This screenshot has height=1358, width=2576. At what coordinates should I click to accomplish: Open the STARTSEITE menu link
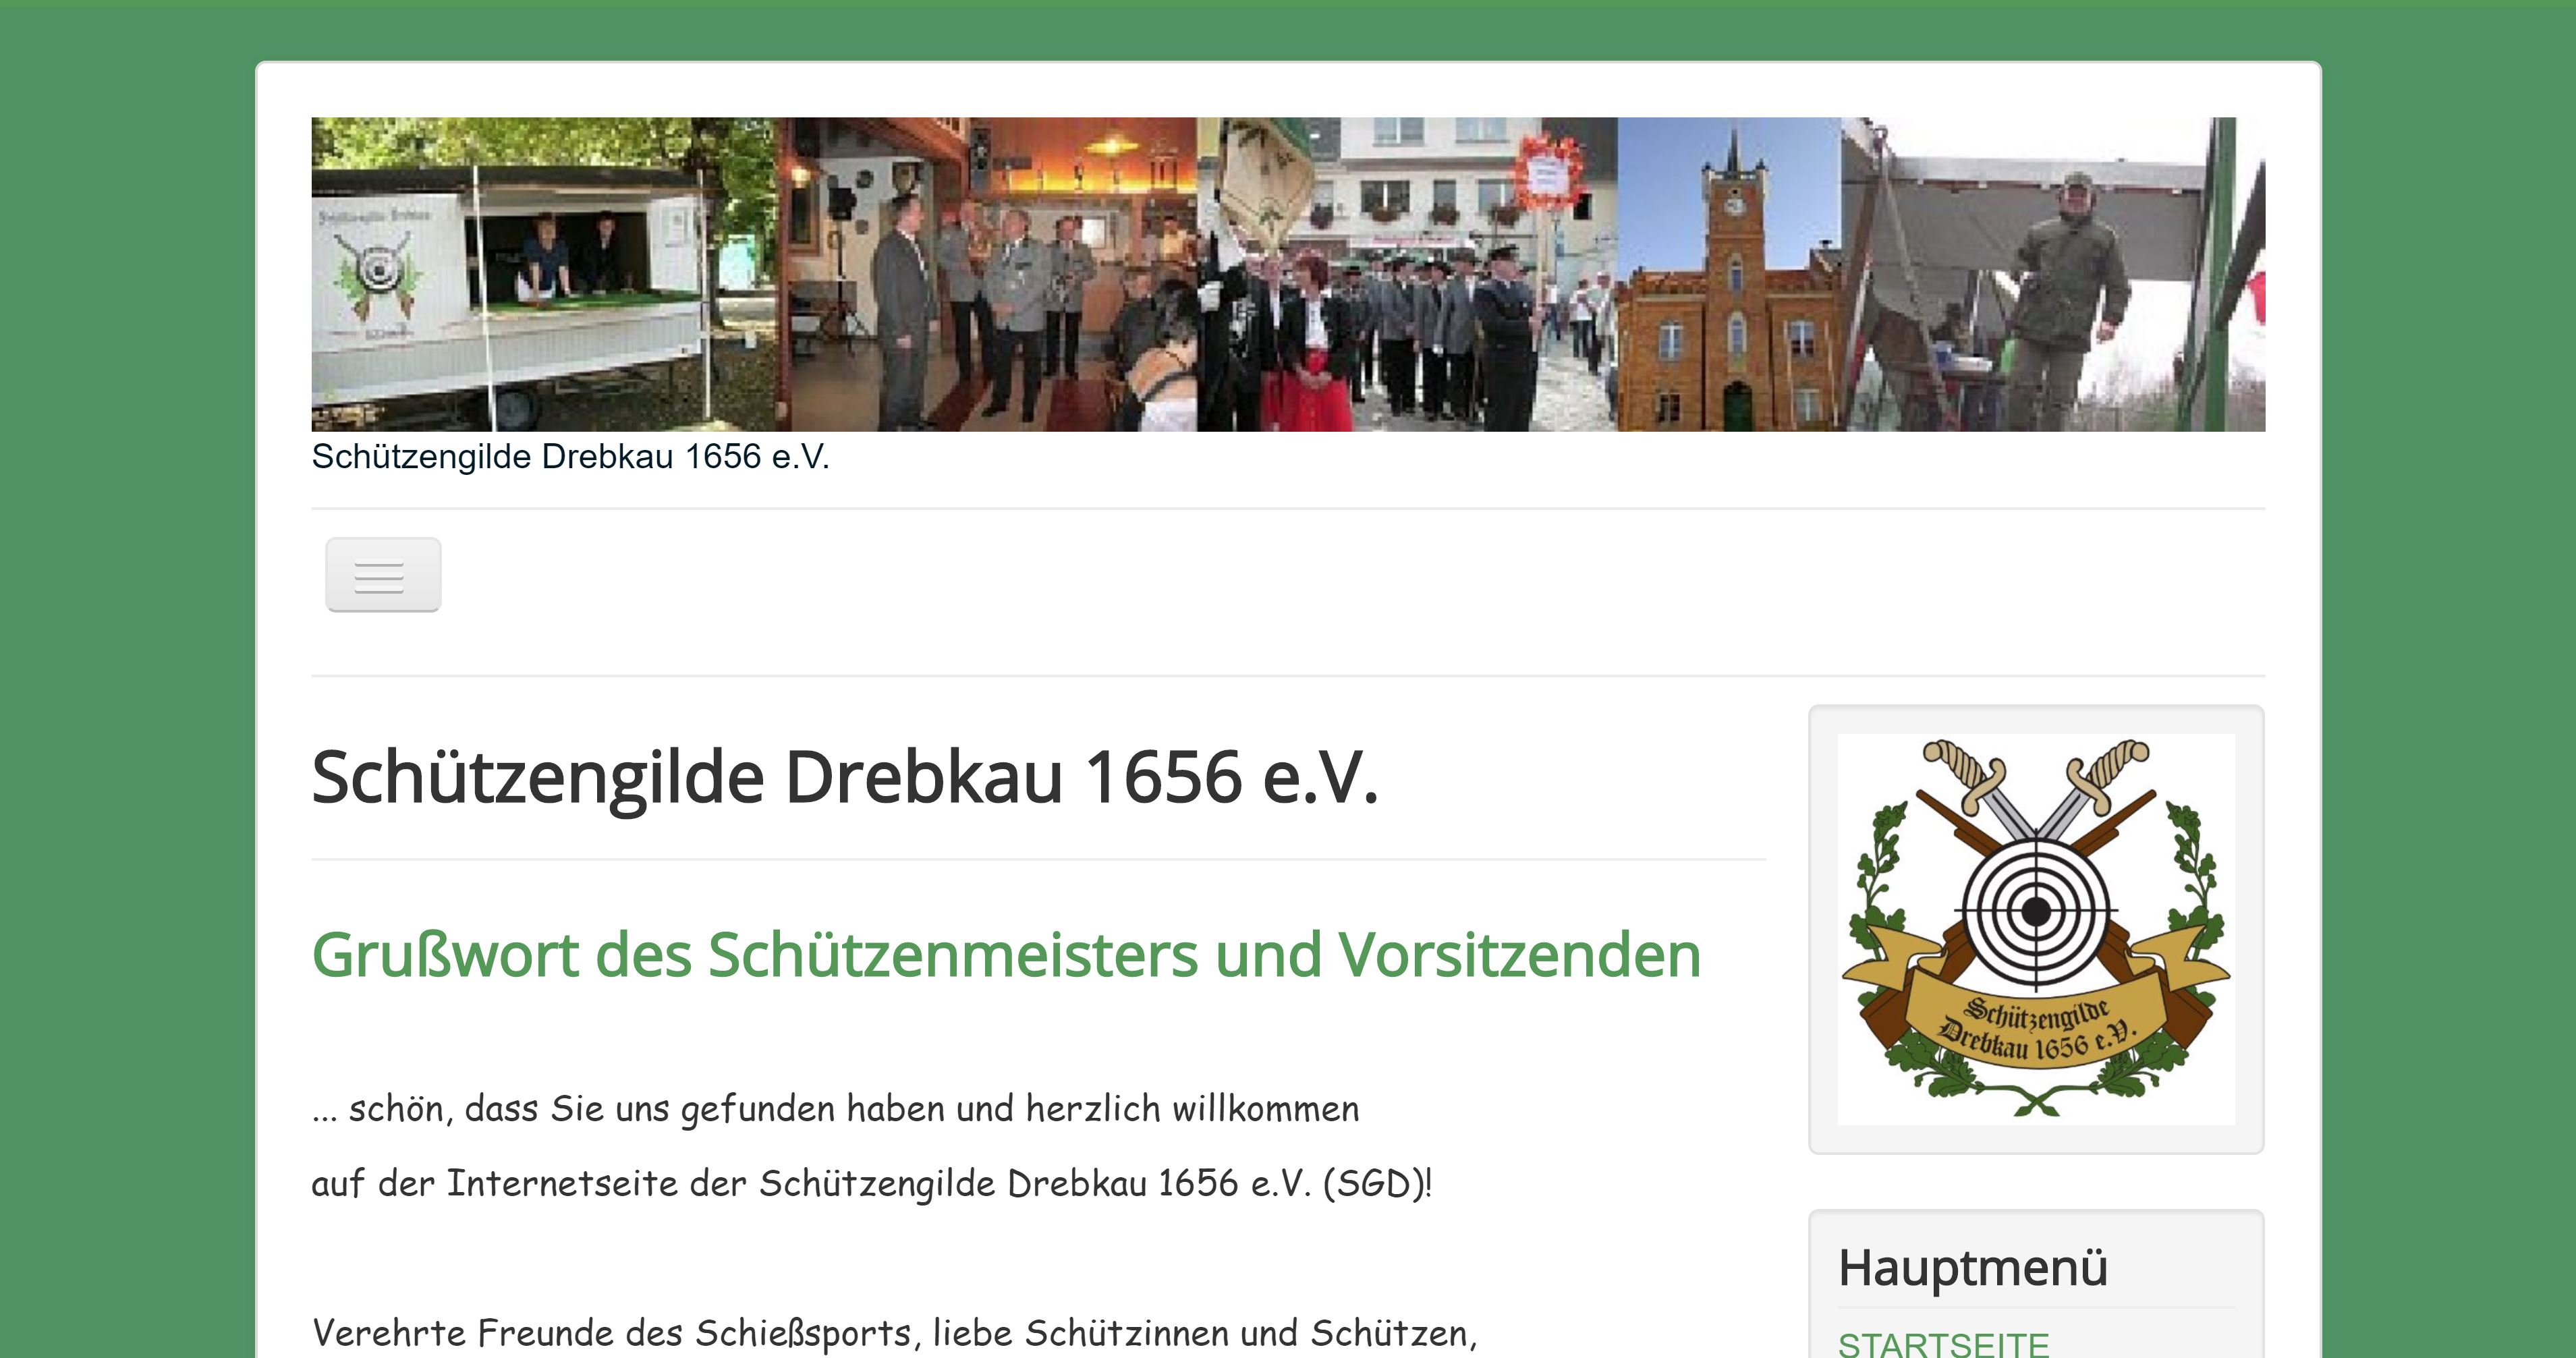1943,1344
